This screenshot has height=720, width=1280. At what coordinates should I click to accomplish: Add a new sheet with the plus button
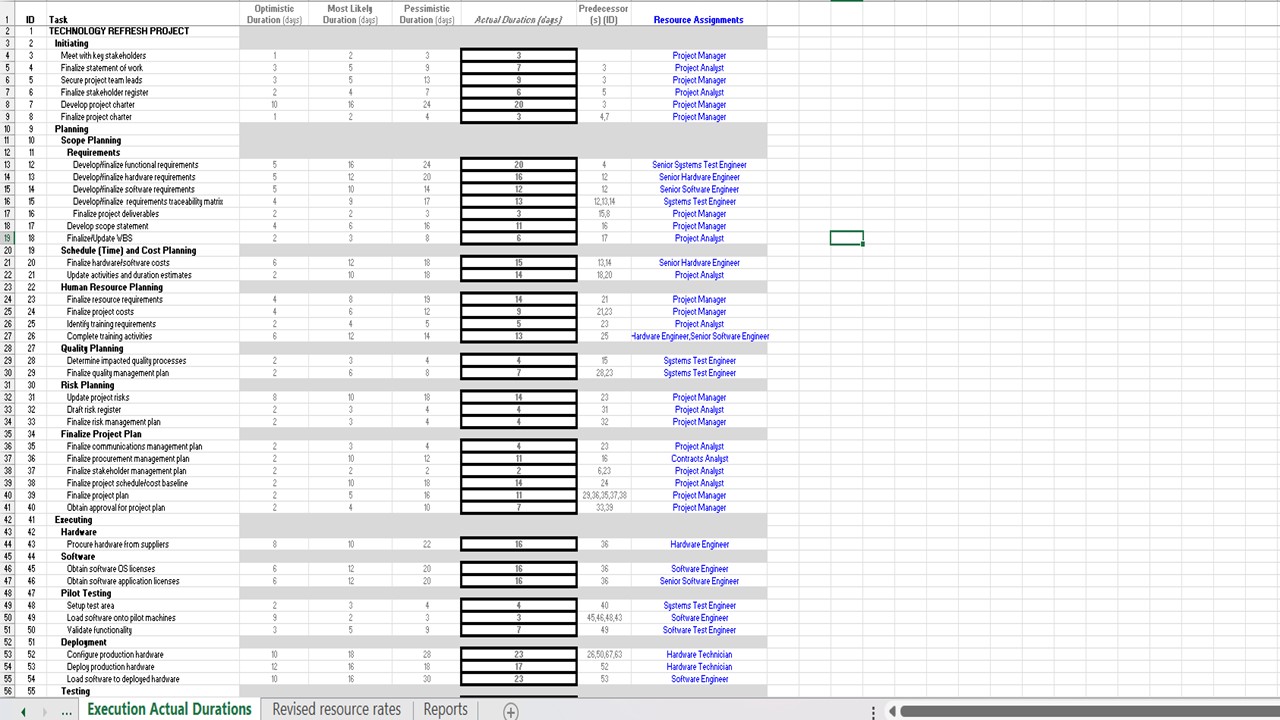pyautogui.click(x=510, y=711)
